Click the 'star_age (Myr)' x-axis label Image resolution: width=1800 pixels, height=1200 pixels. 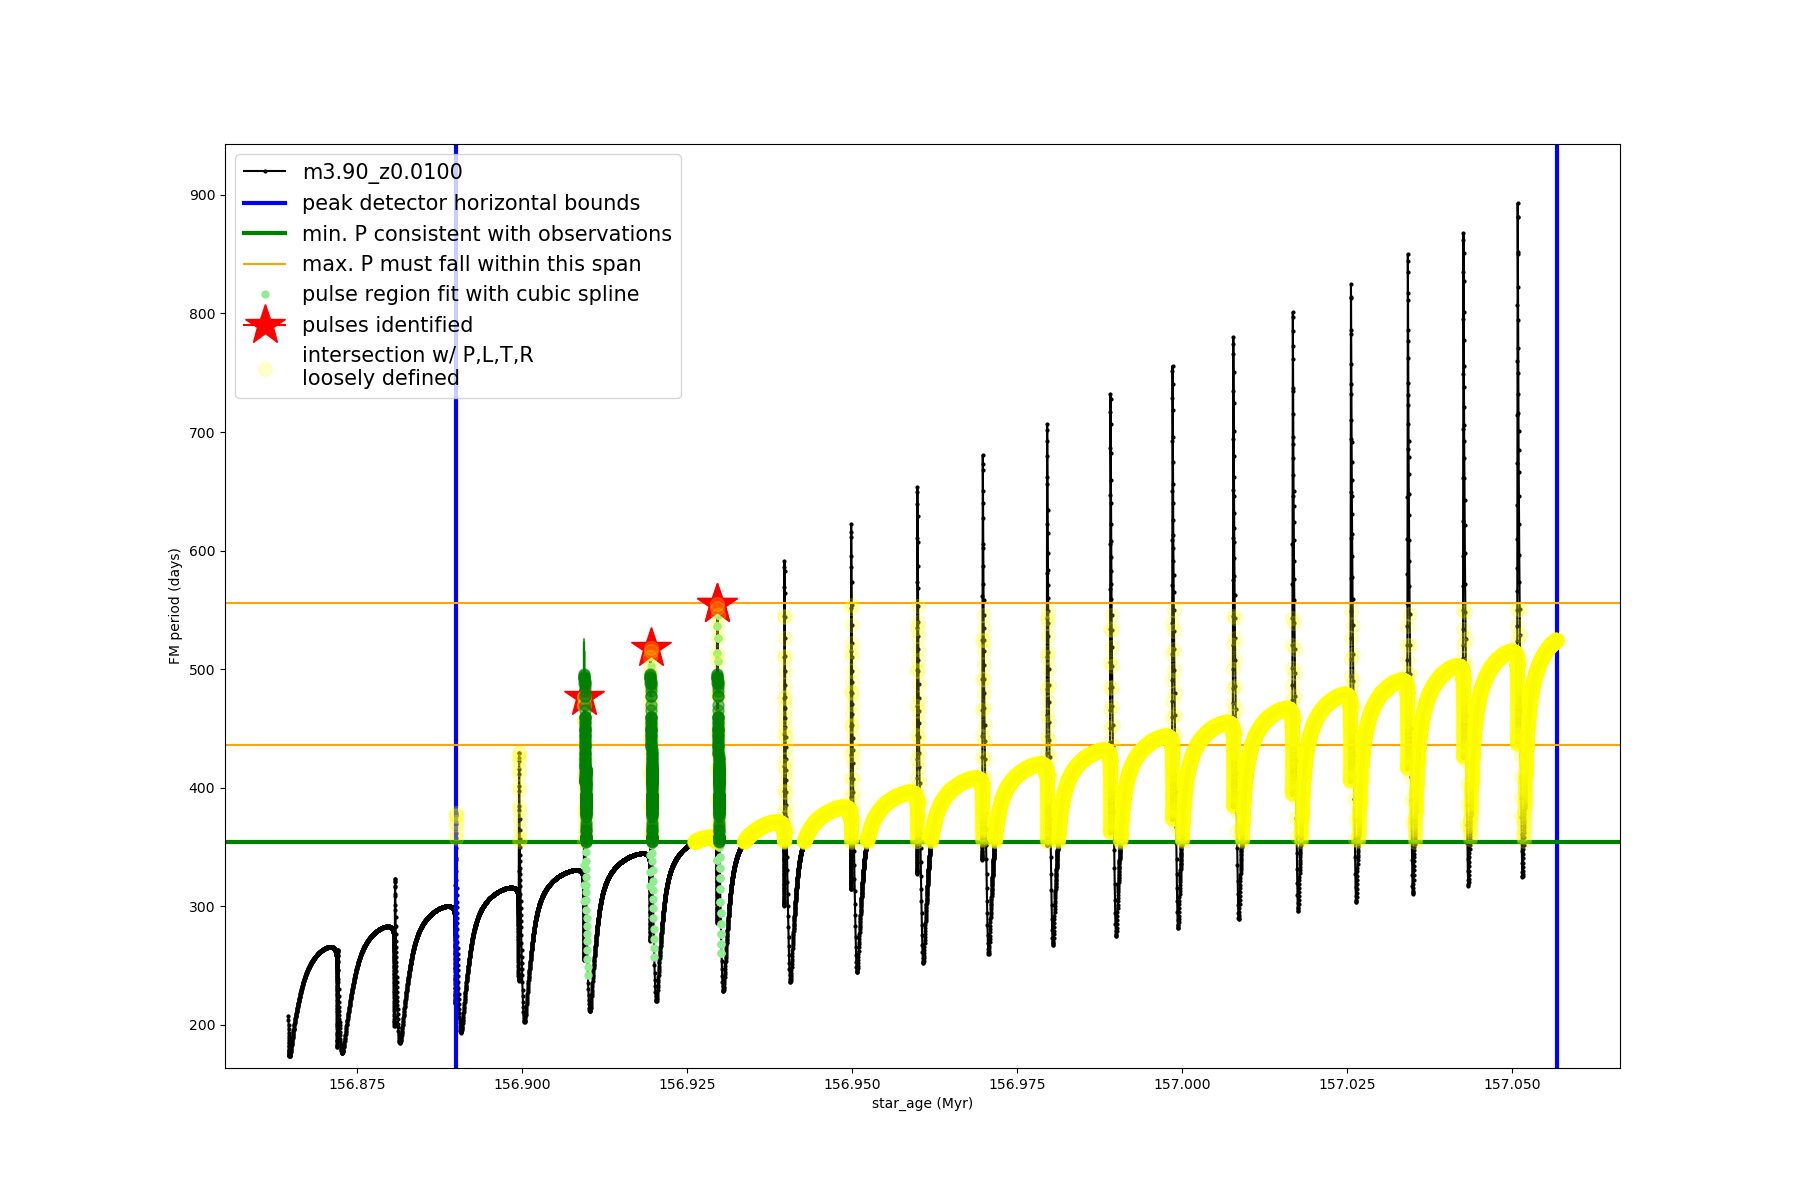click(922, 1103)
